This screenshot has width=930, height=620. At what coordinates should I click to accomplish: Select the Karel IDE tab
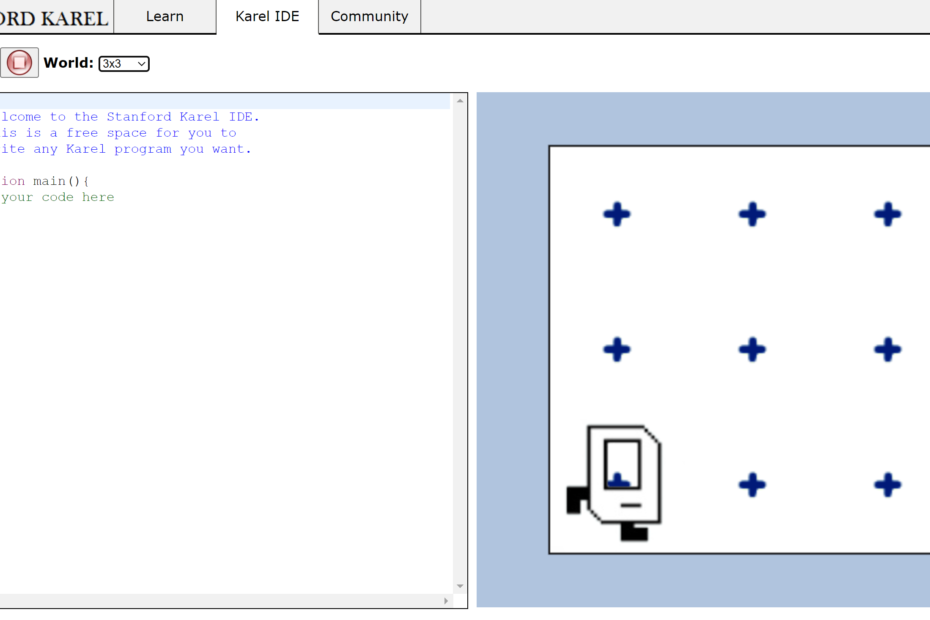(267, 17)
